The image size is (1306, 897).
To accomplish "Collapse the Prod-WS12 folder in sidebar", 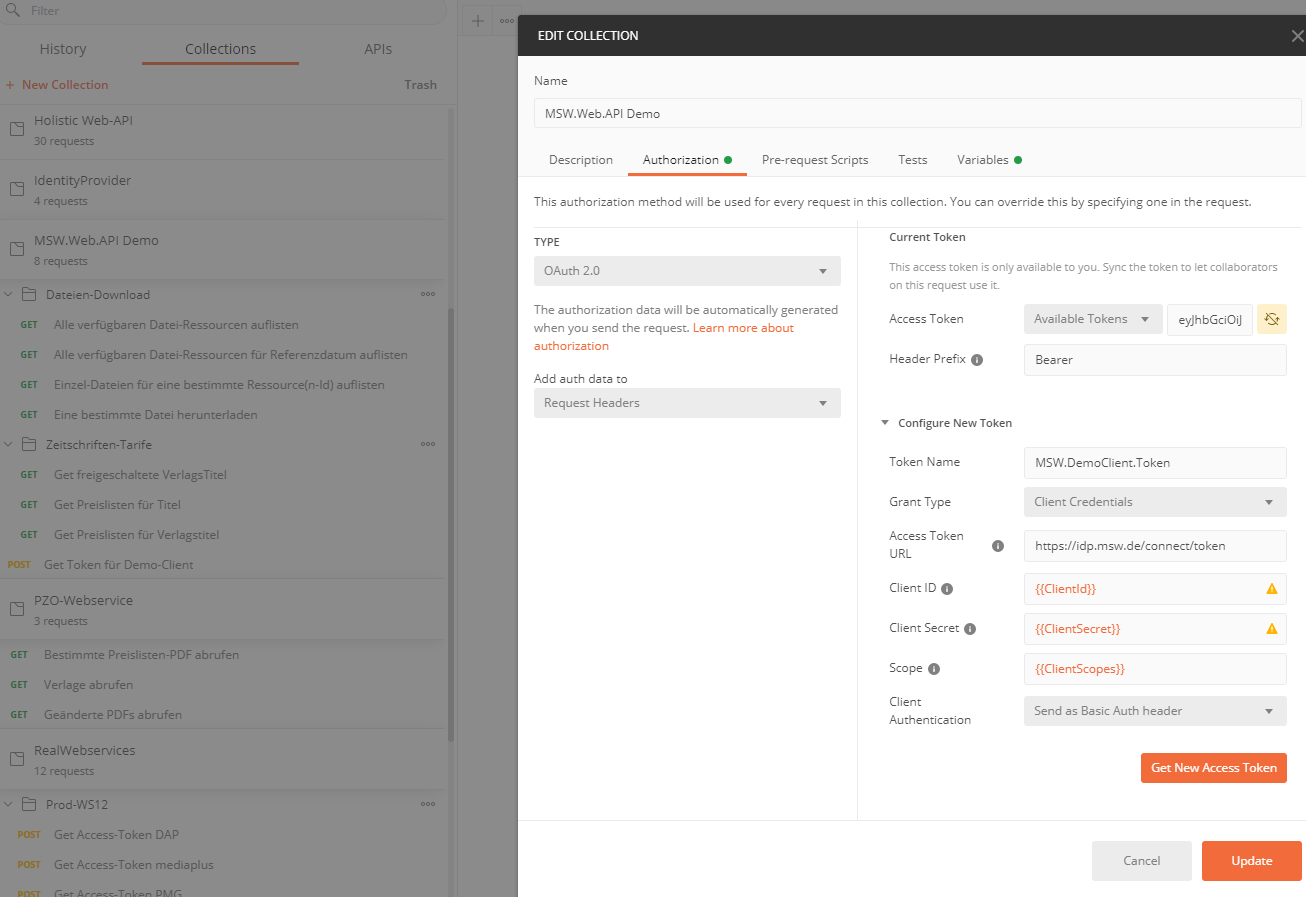I will [9, 804].
